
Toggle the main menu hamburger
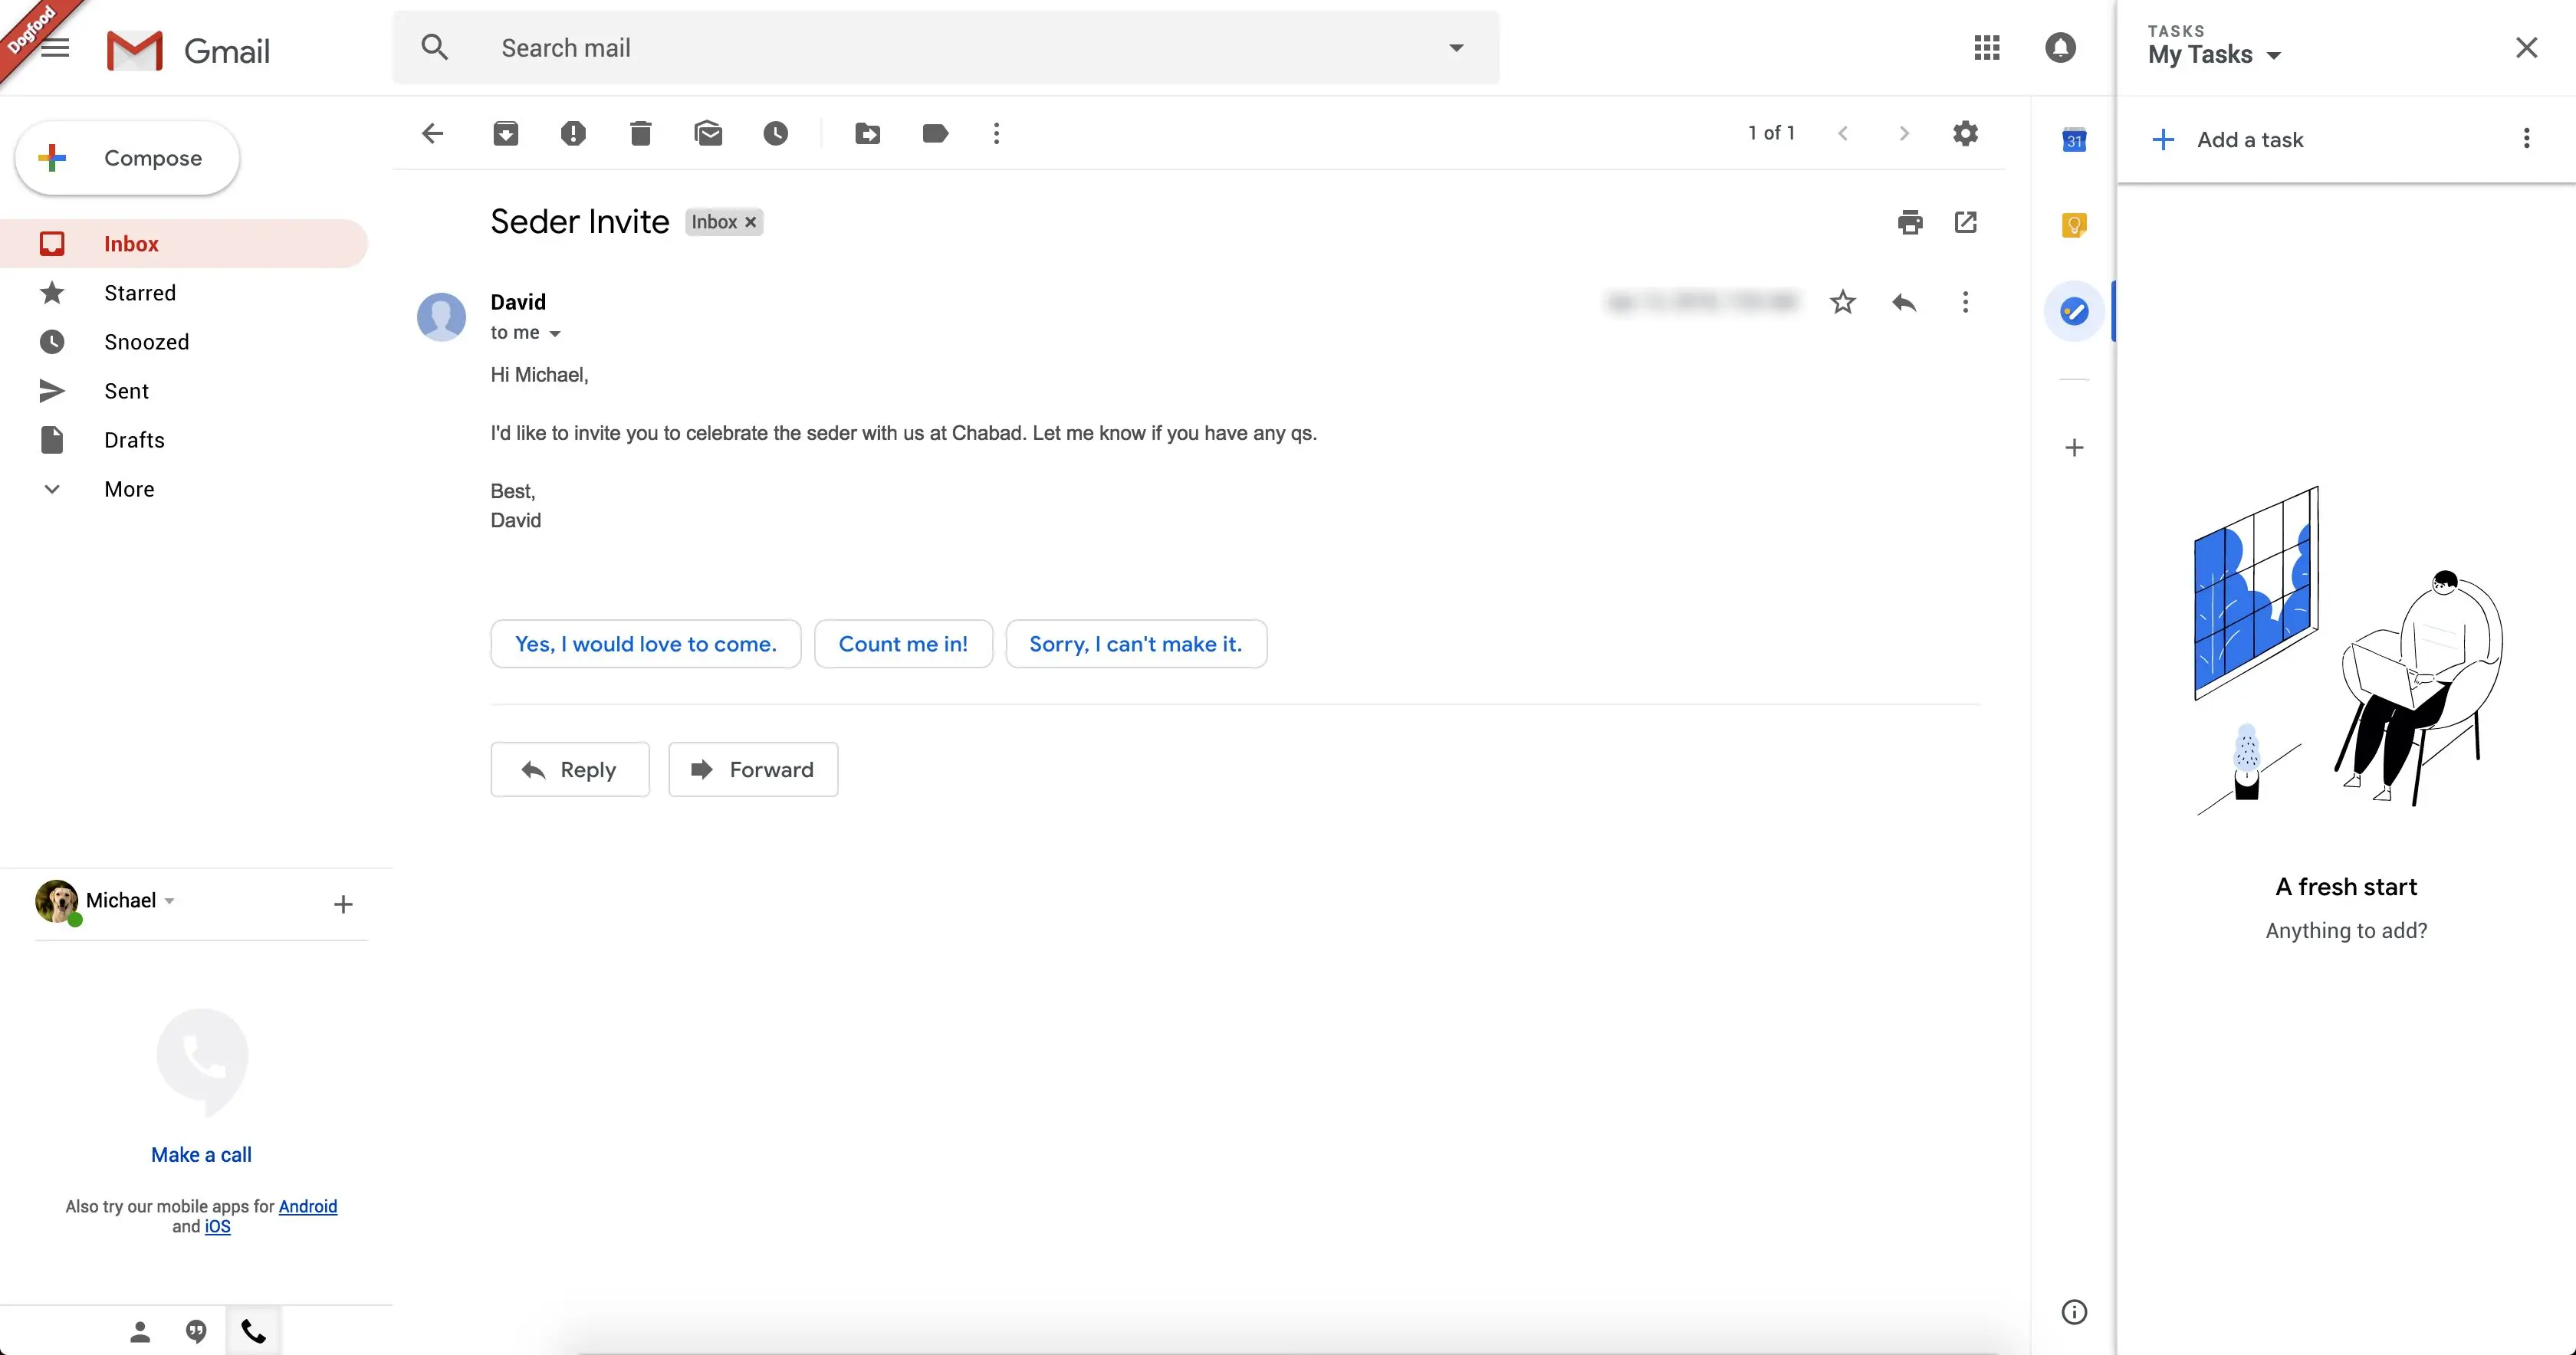55,48
